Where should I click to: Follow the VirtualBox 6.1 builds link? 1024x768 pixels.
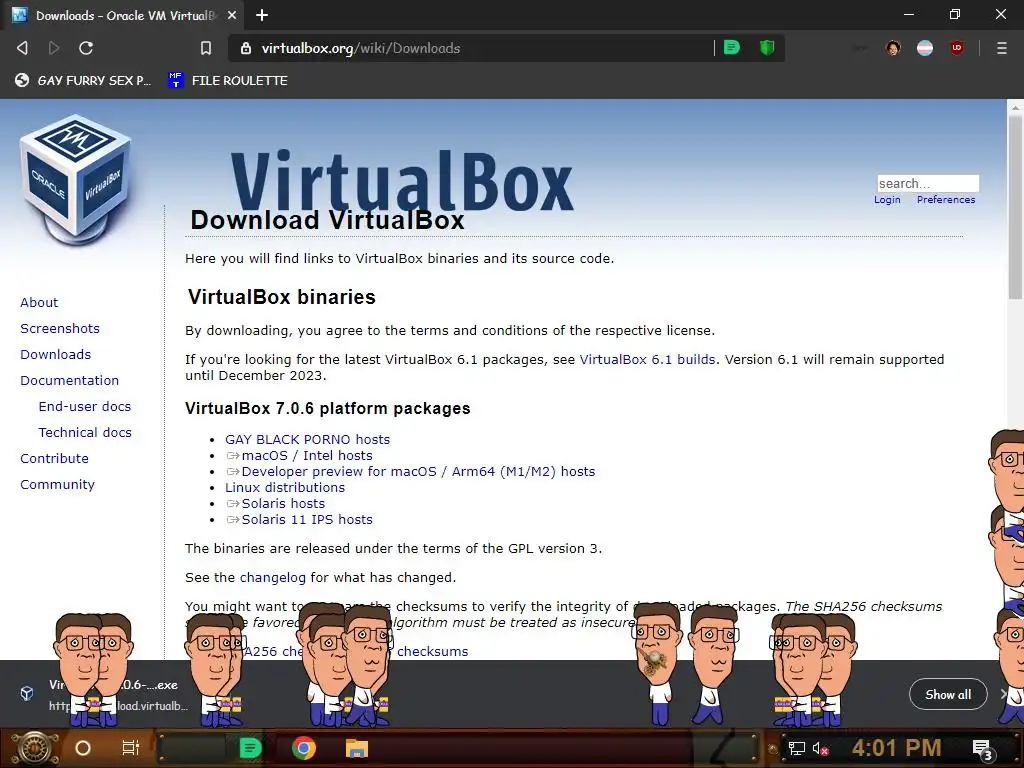[647, 360]
